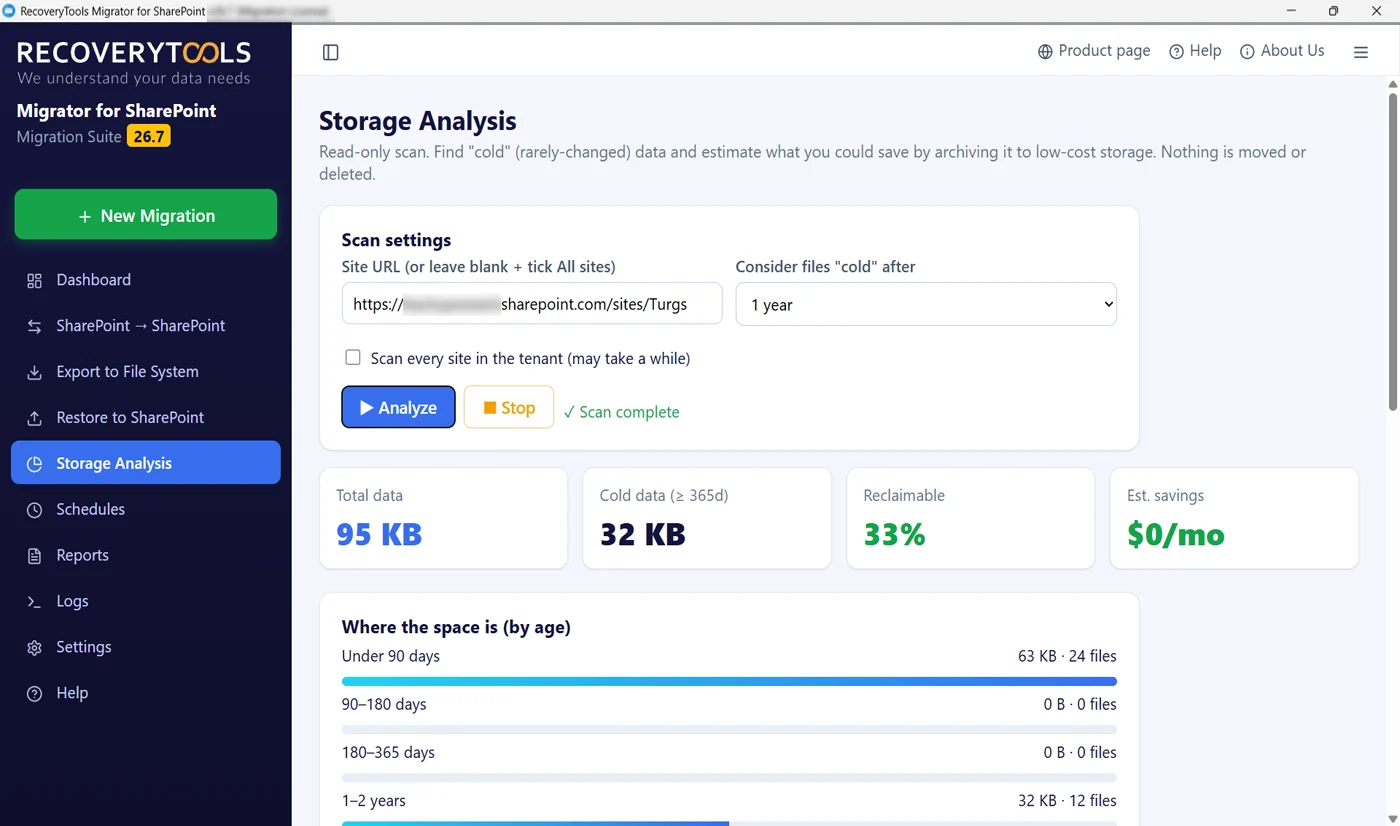Click the globe icon beside Product page

[x=1045, y=52]
